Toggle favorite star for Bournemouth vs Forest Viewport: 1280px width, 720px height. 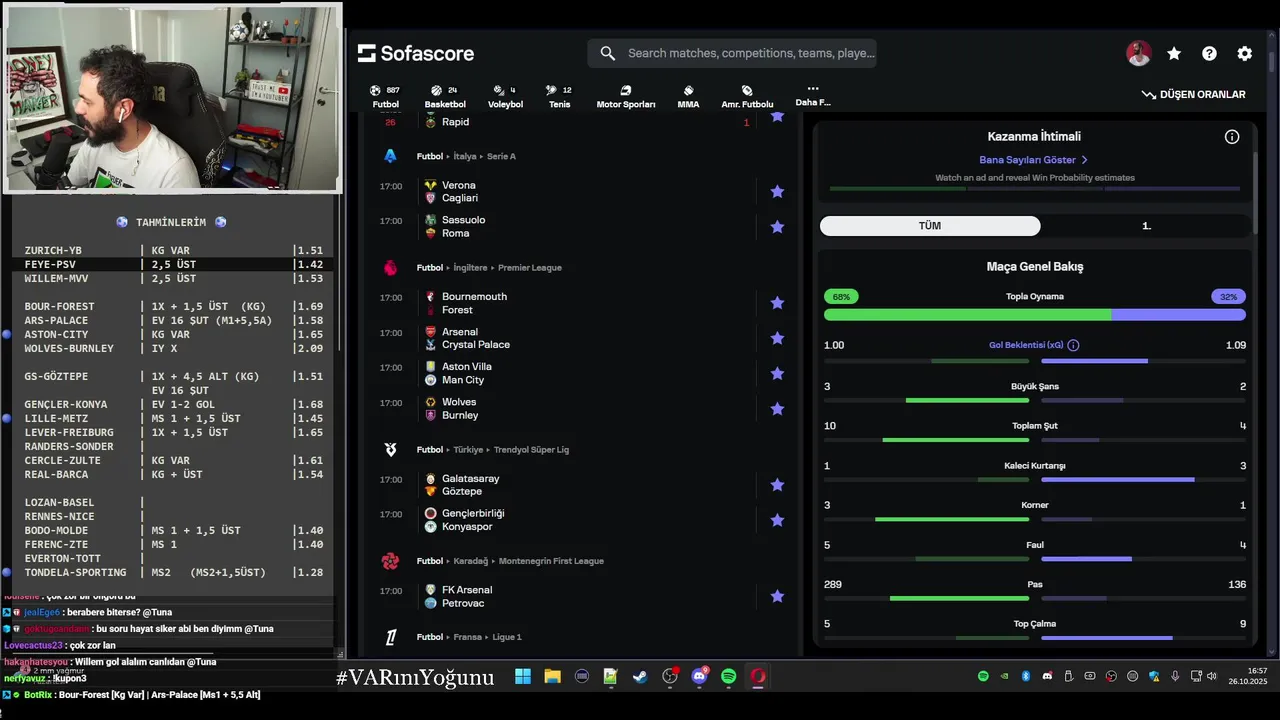point(777,303)
